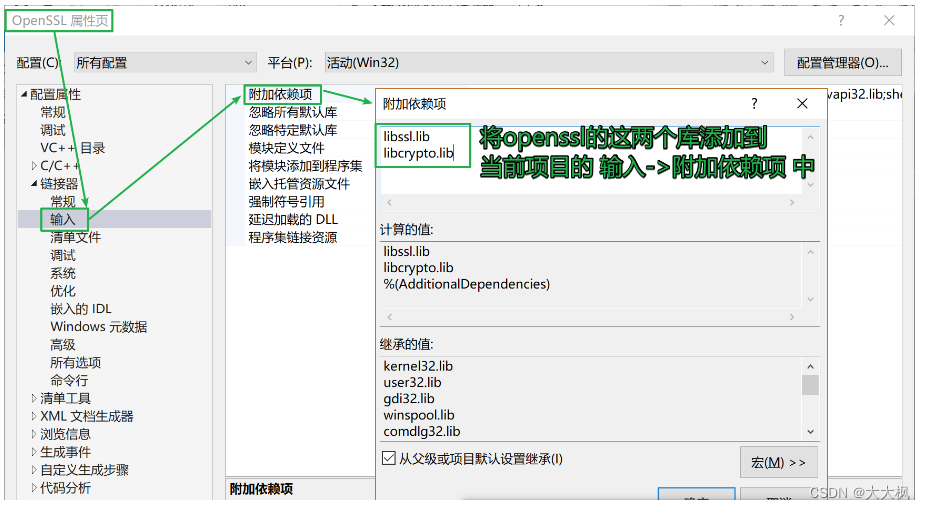Click computed values horizontal scroll left arrow

(x=389, y=317)
